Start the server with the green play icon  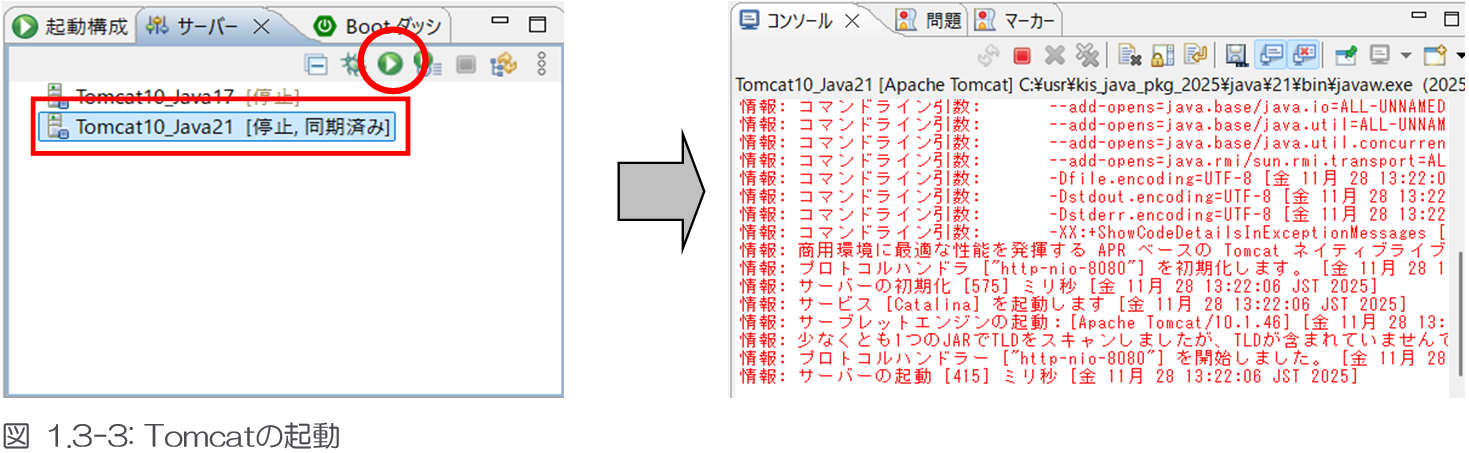click(390, 64)
